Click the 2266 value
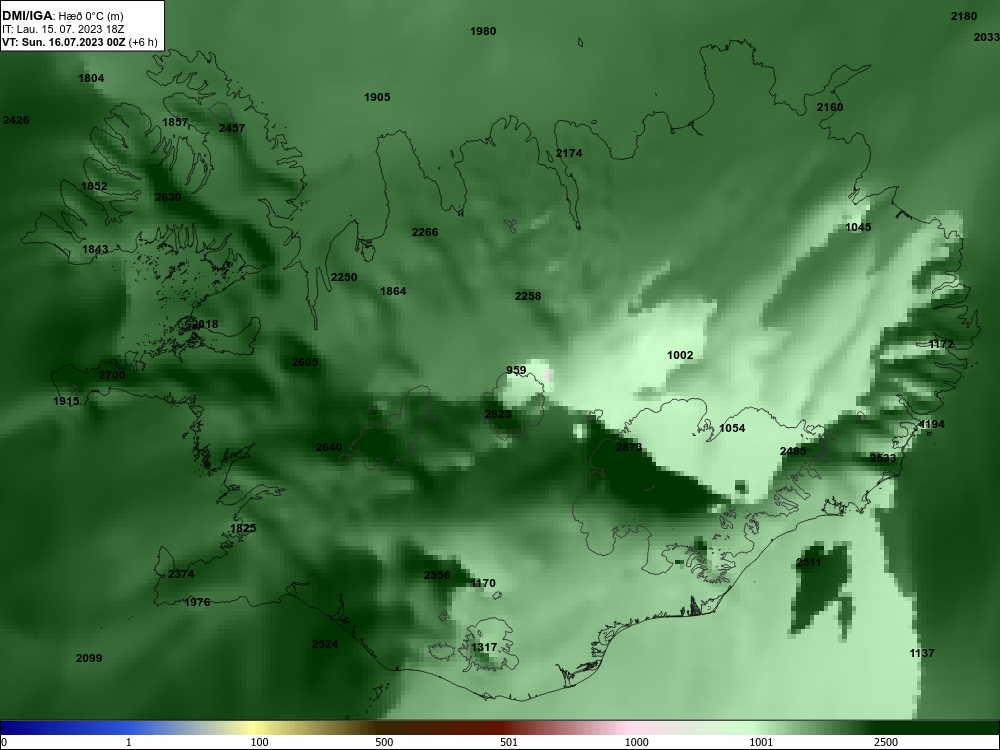This screenshot has height=750, width=1000. [x=425, y=233]
